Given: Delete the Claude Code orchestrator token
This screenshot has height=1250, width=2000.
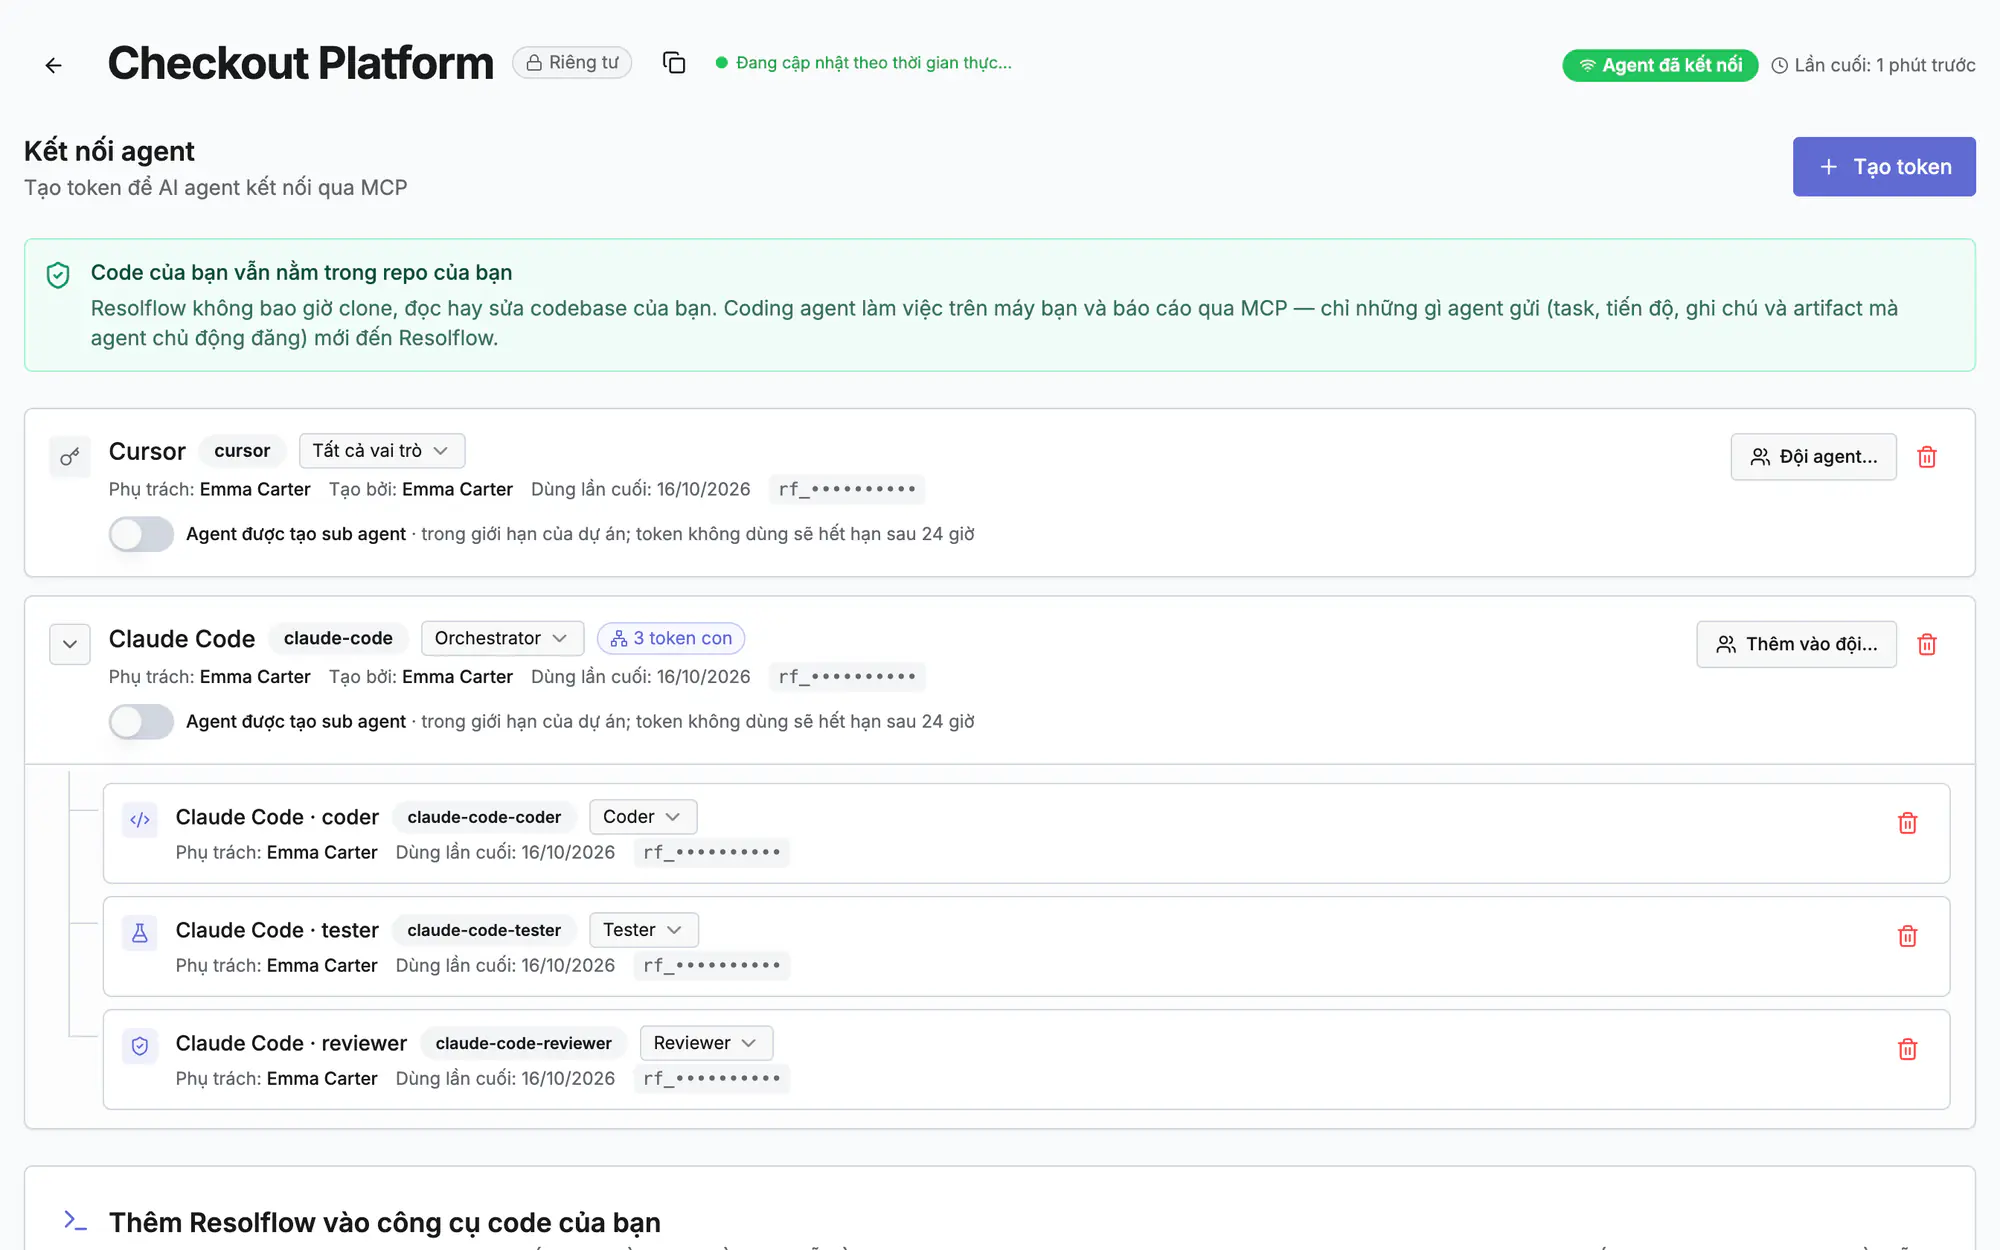Looking at the screenshot, I should coord(1927,644).
